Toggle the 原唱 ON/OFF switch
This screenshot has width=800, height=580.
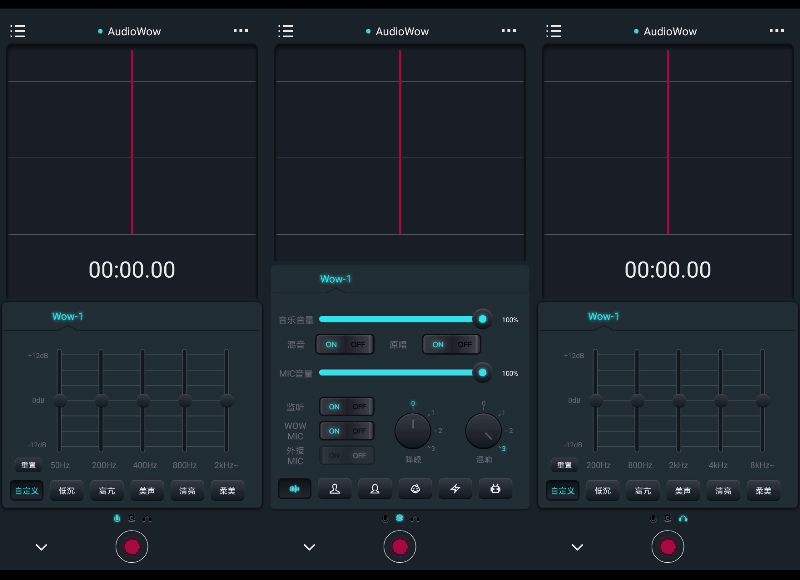451,344
